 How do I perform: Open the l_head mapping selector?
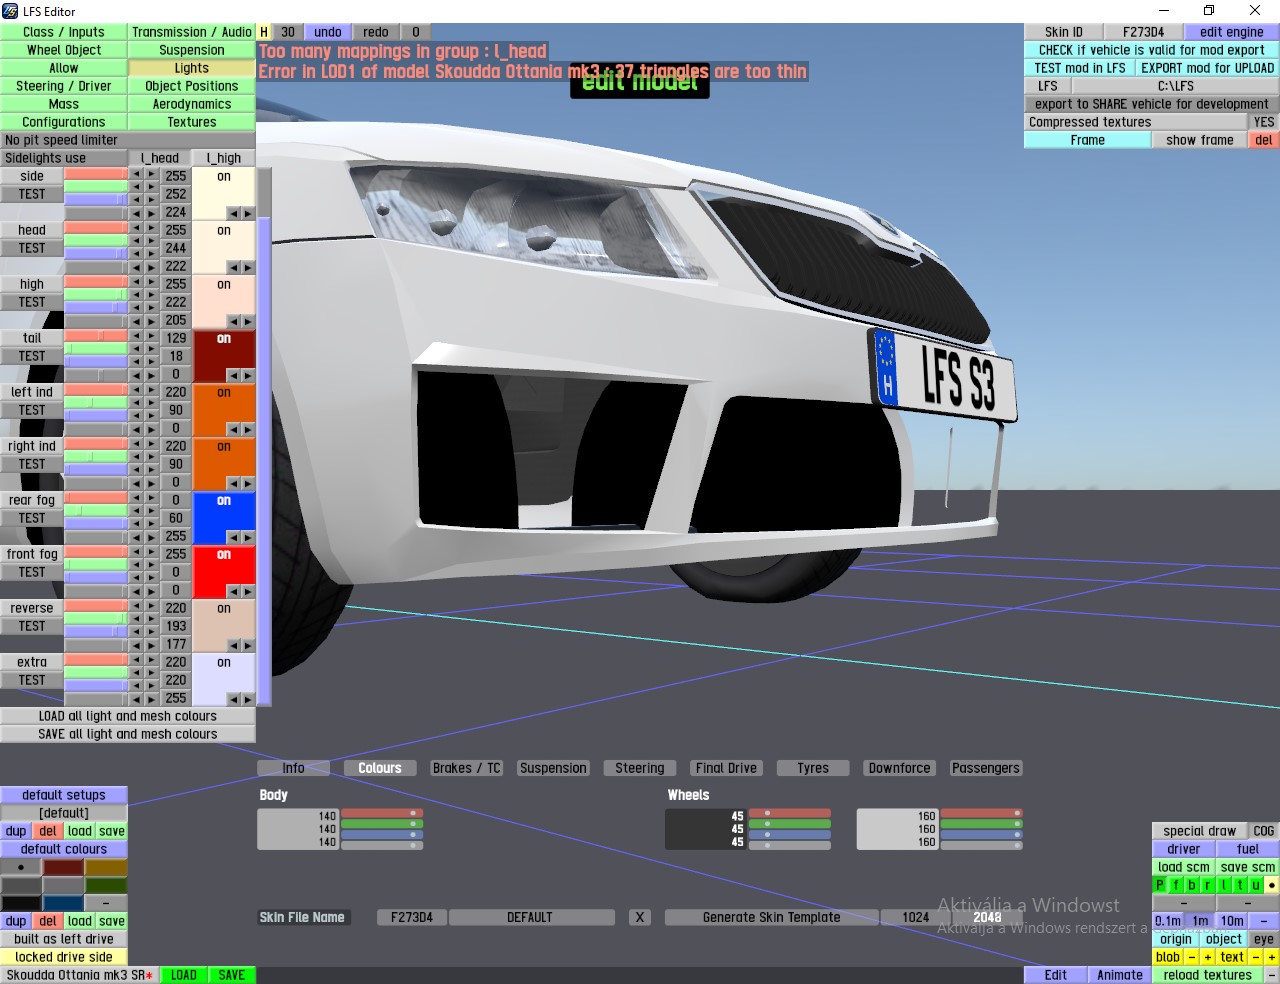click(x=160, y=158)
